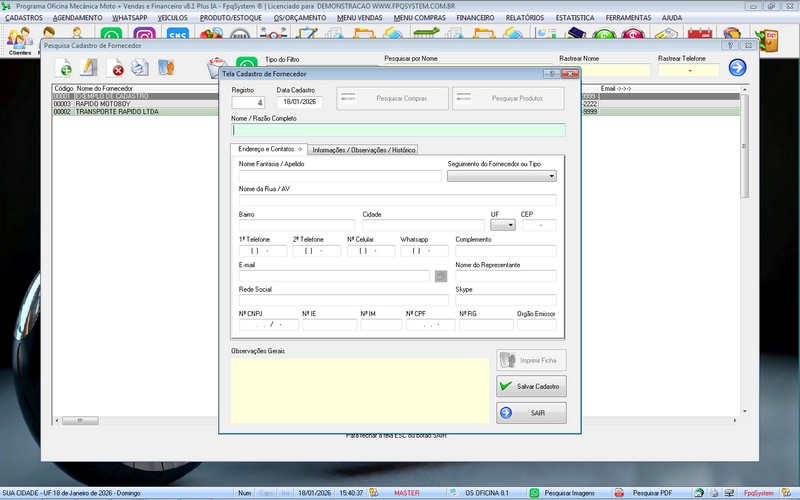Click the Observações Gerais yellow text area

(360, 390)
